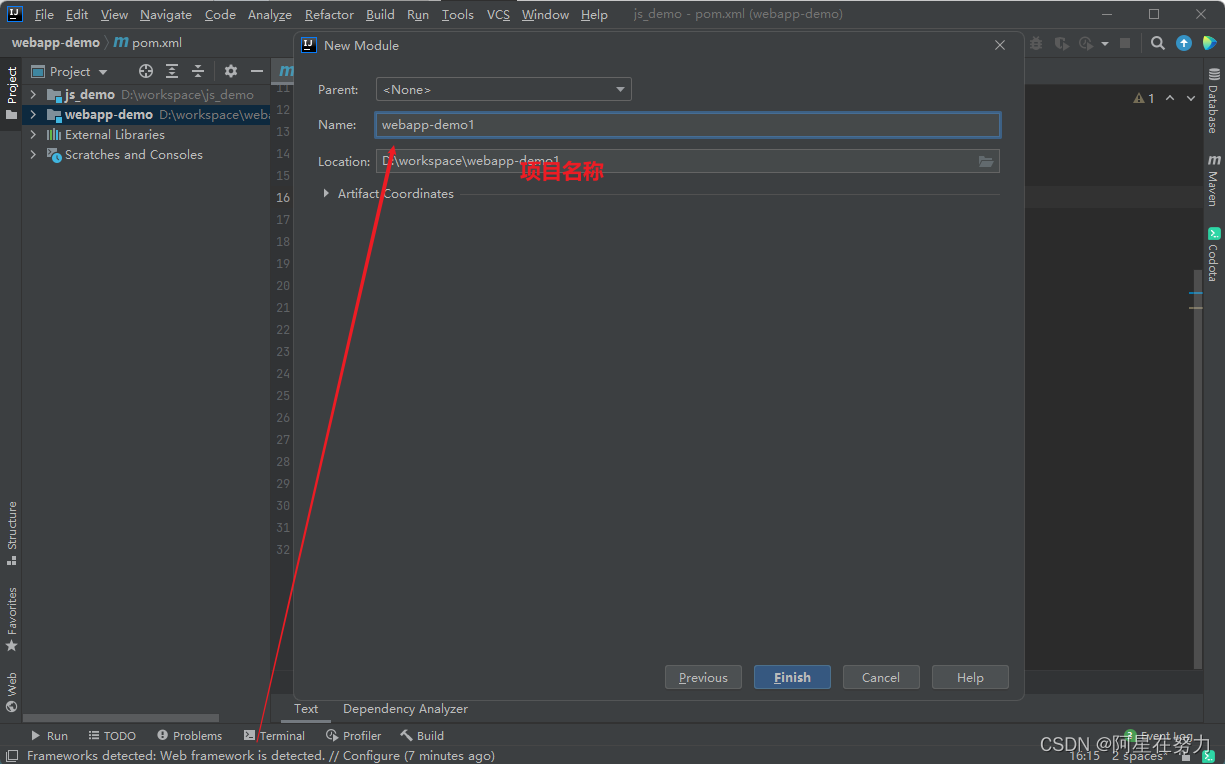Open Search Everywhere magnifier
Screen dimensions: 1225x764
click(1157, 43)
